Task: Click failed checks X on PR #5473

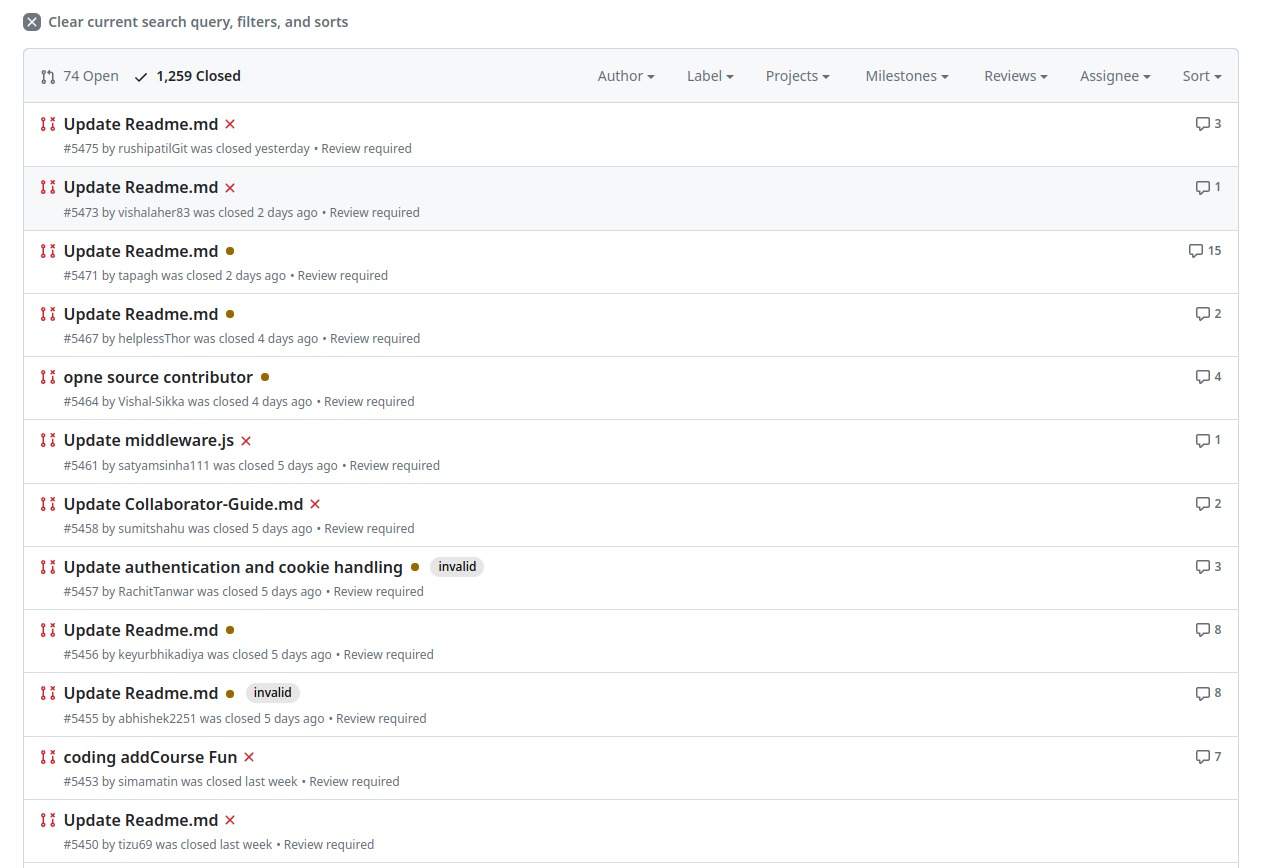Action: 230,187
